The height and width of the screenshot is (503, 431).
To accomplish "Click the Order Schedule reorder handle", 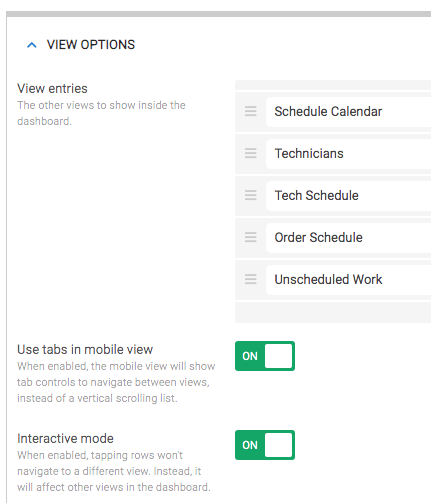I will pyautogui.click(x=251, y=237).
